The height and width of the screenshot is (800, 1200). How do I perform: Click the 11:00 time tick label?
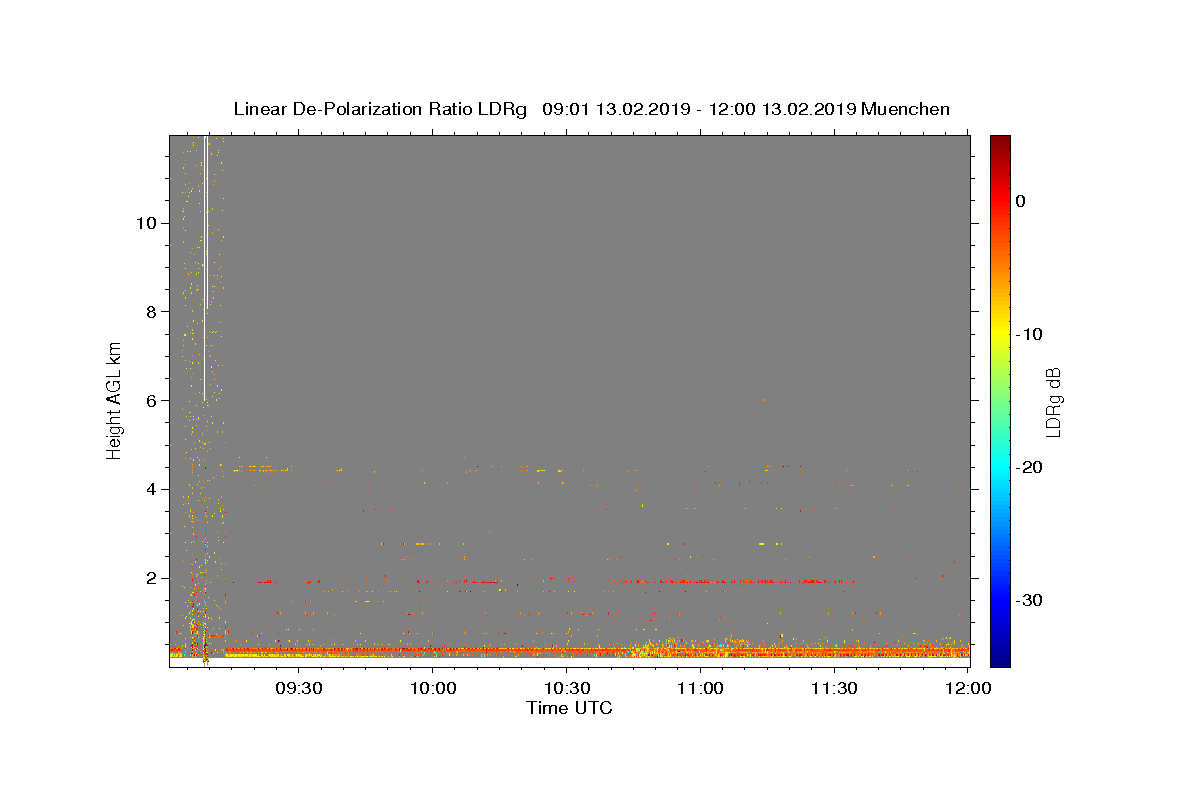[x=700, y=688]
